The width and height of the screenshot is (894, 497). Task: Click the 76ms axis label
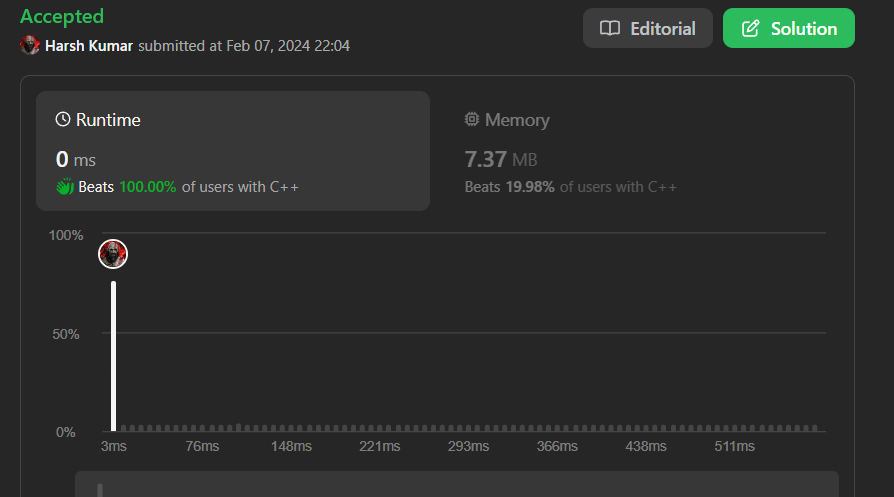point(202,446)
